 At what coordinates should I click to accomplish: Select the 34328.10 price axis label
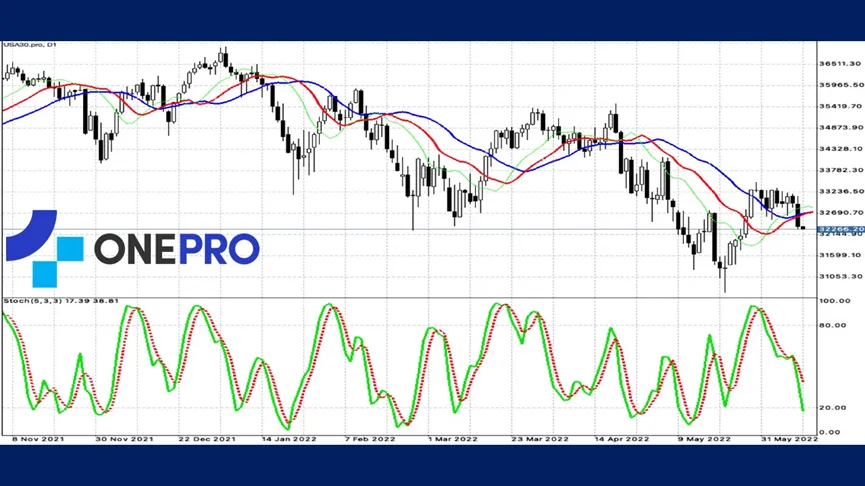pos(840,149)
